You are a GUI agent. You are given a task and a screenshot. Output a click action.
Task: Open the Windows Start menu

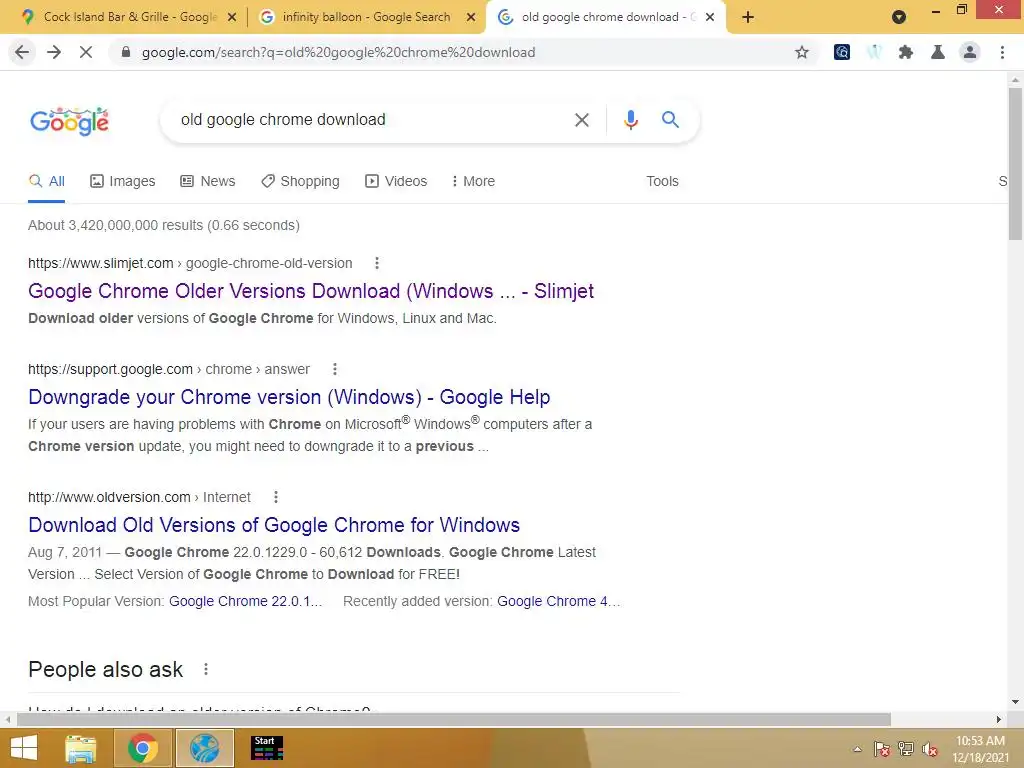[24, 748]
